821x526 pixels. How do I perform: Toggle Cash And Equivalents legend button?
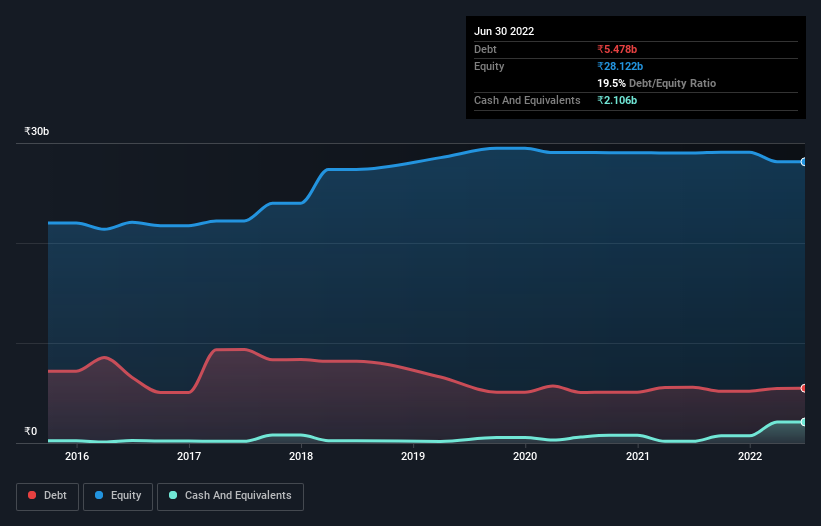pos(230,496)
